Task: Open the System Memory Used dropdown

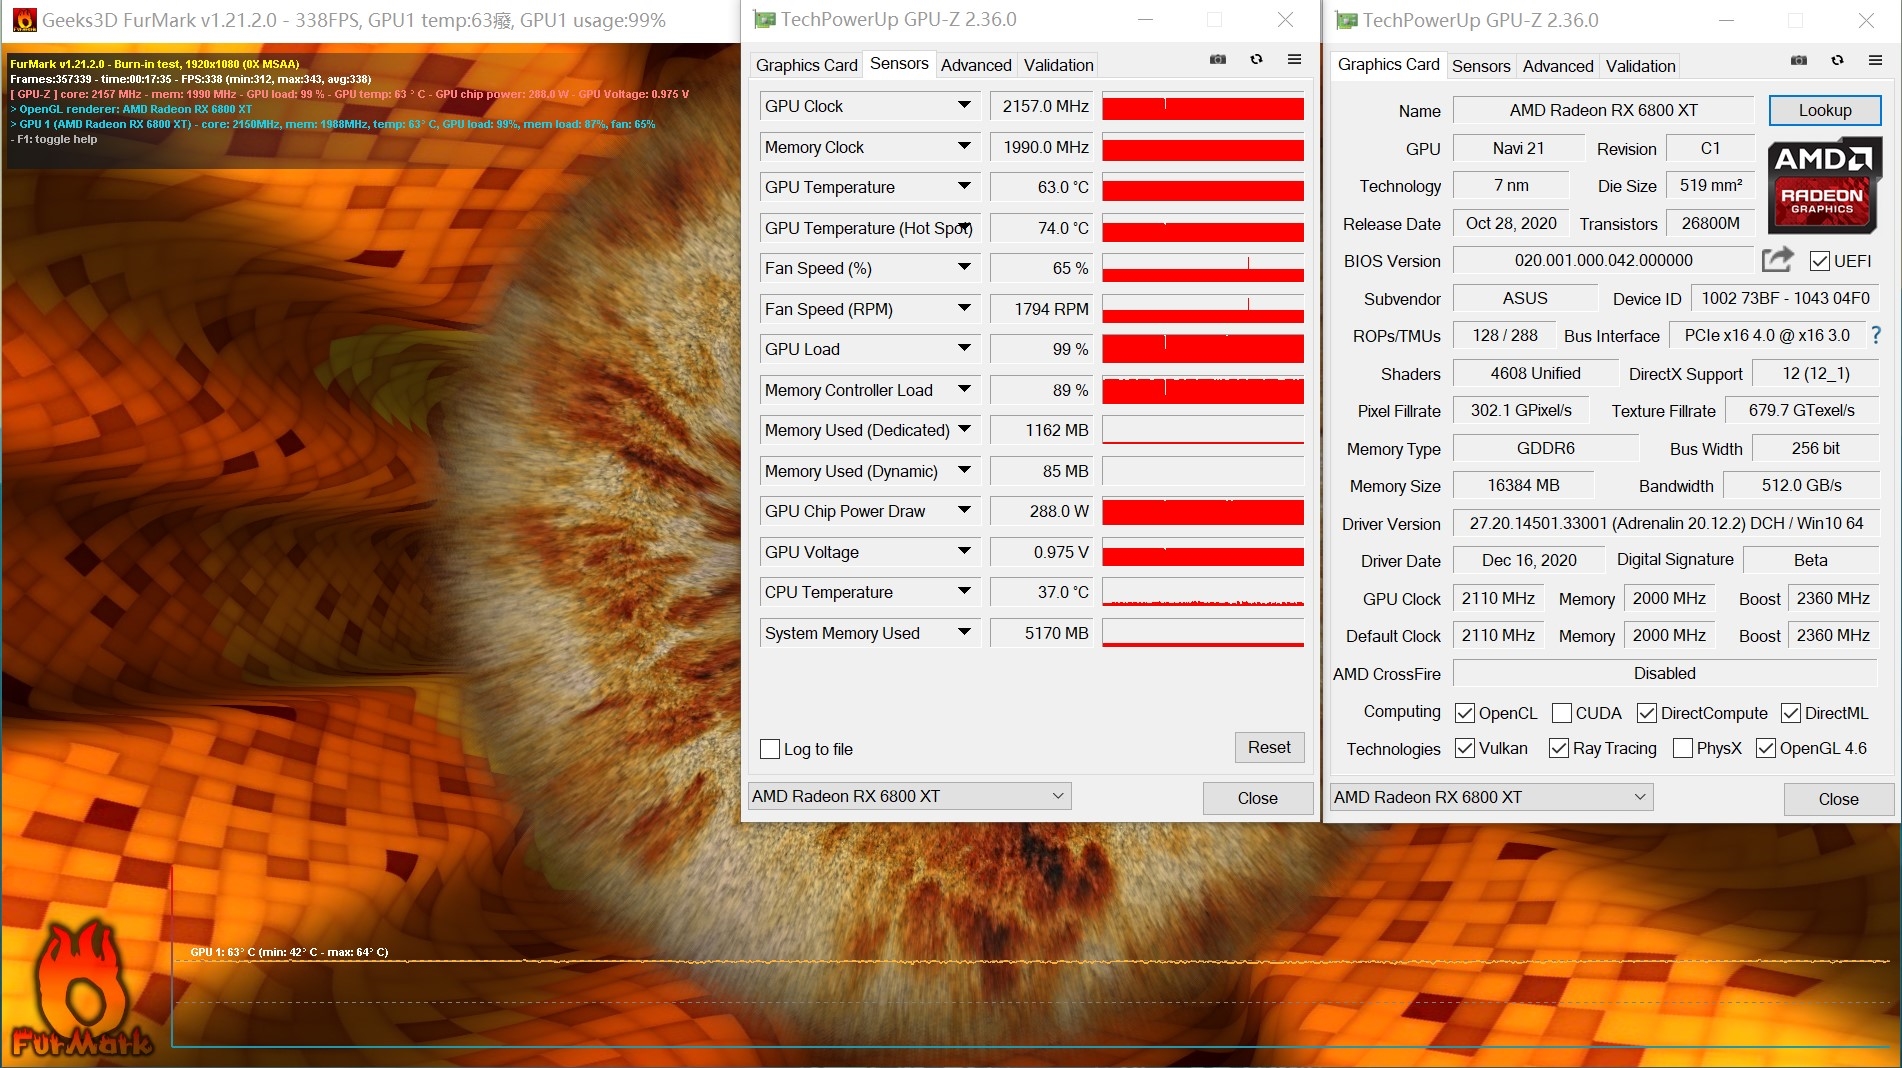Action: [964, 632]
